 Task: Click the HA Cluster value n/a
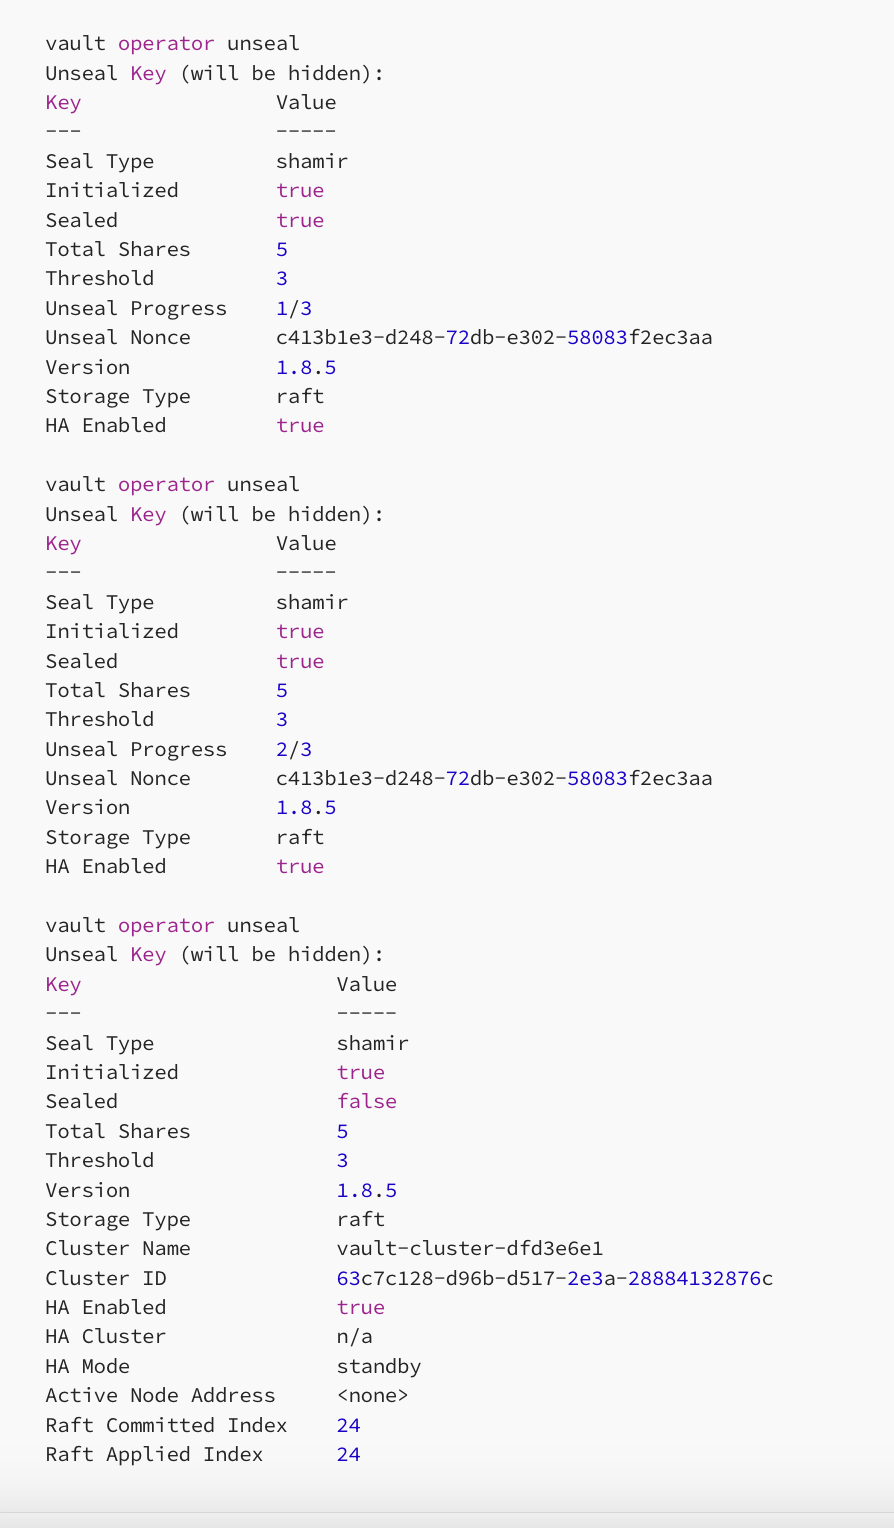point(354,1336)
